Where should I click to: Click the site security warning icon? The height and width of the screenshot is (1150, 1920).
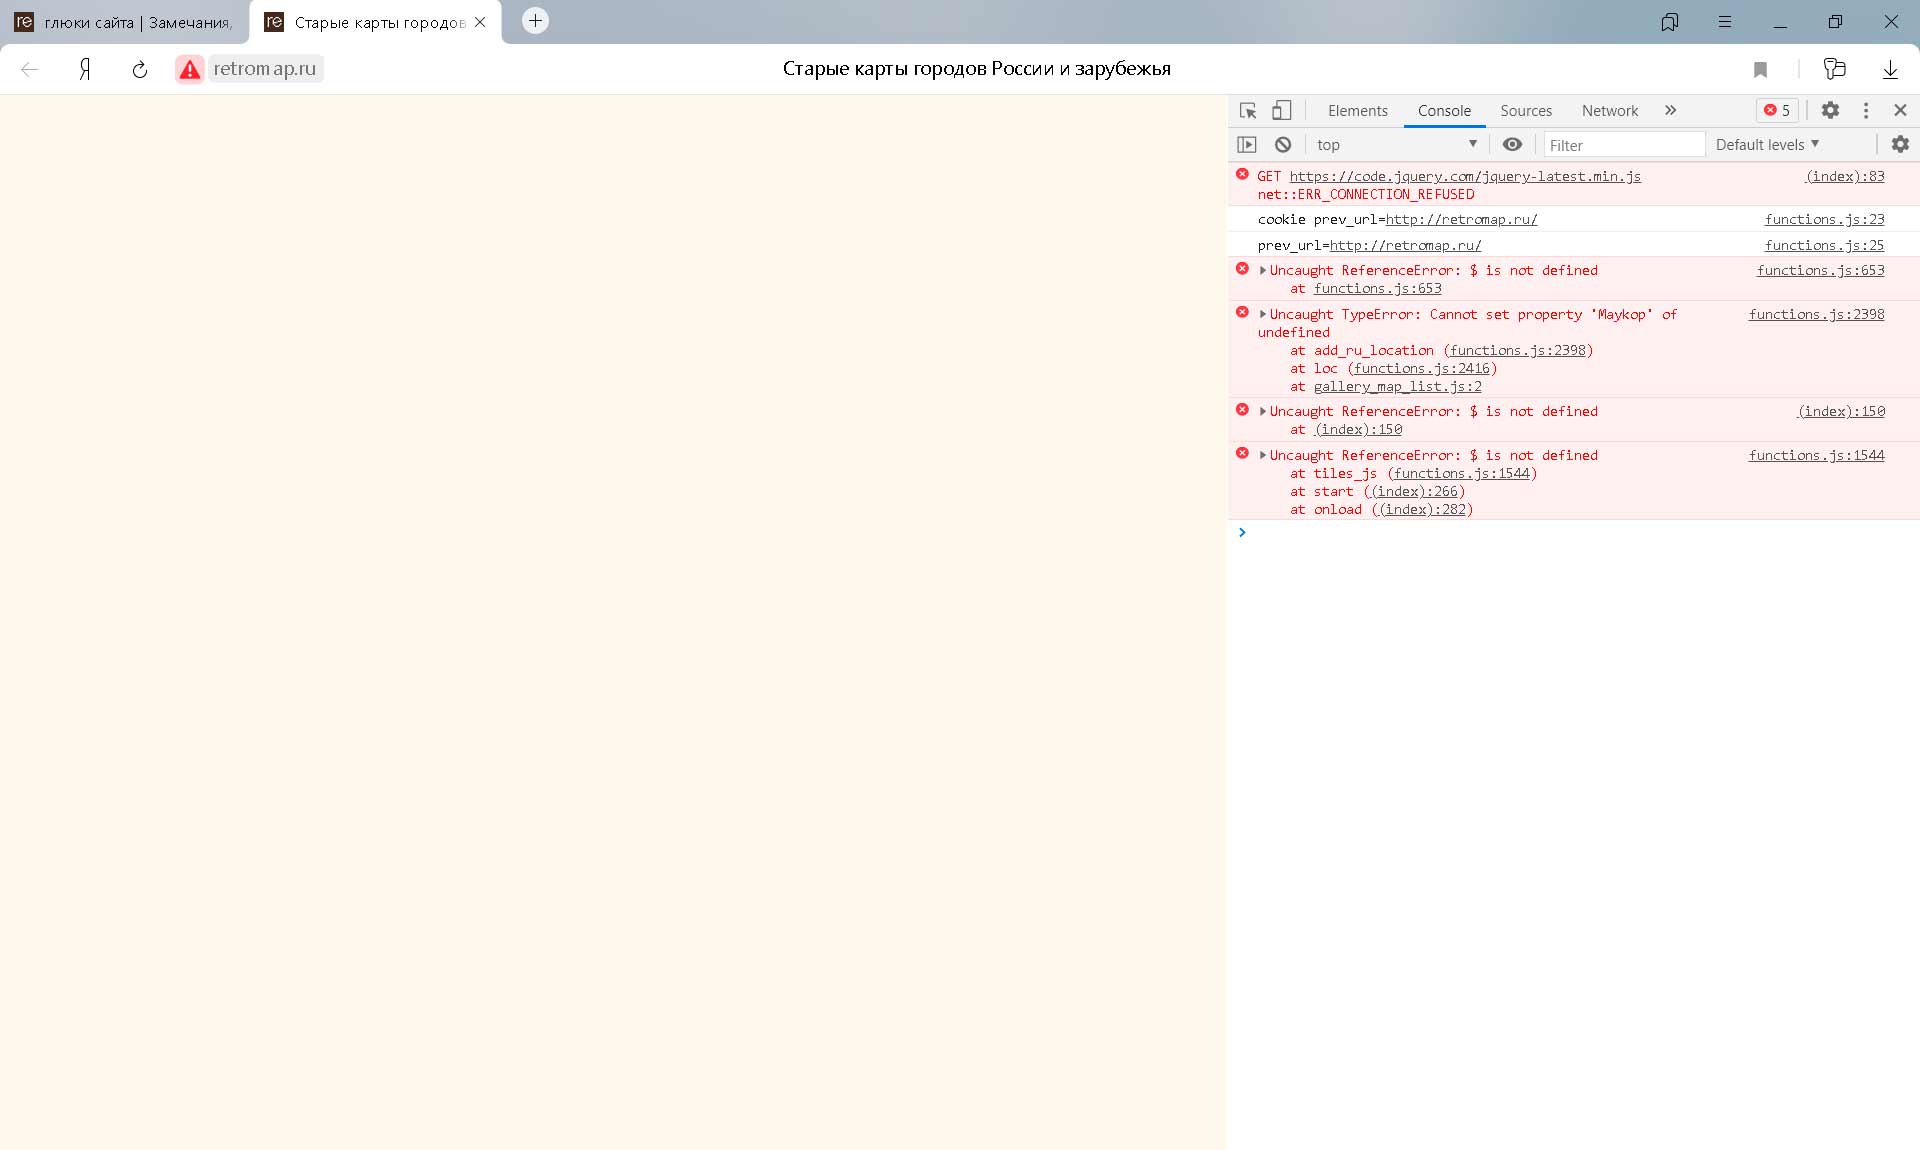click(x=190, y=69)
